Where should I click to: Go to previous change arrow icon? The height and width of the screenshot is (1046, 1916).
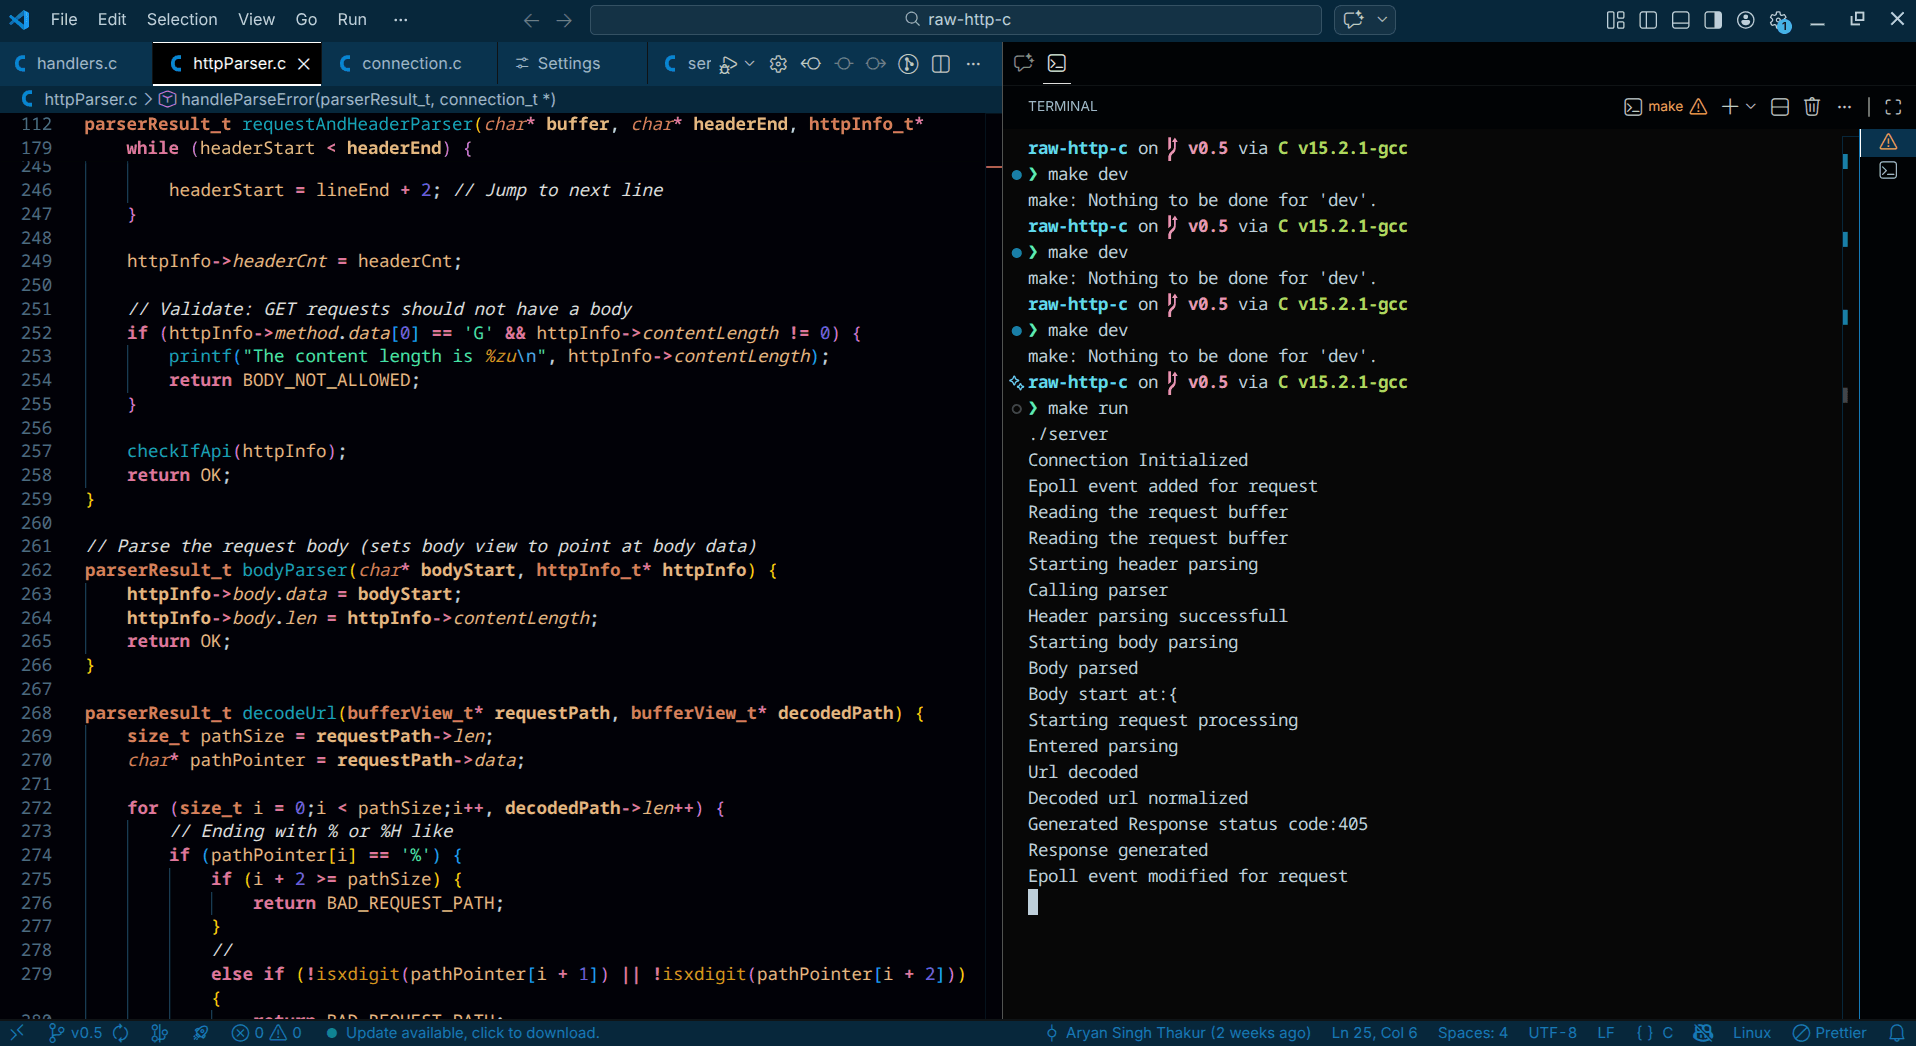tap(811, 64)
